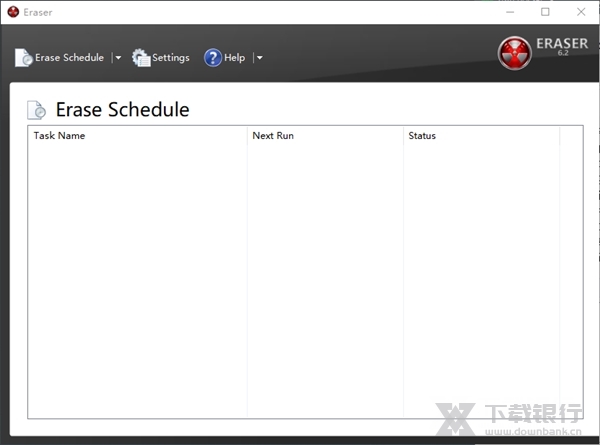Maximize the Eraser window
The width and height of the screenshot is (600, 445).
545,12
